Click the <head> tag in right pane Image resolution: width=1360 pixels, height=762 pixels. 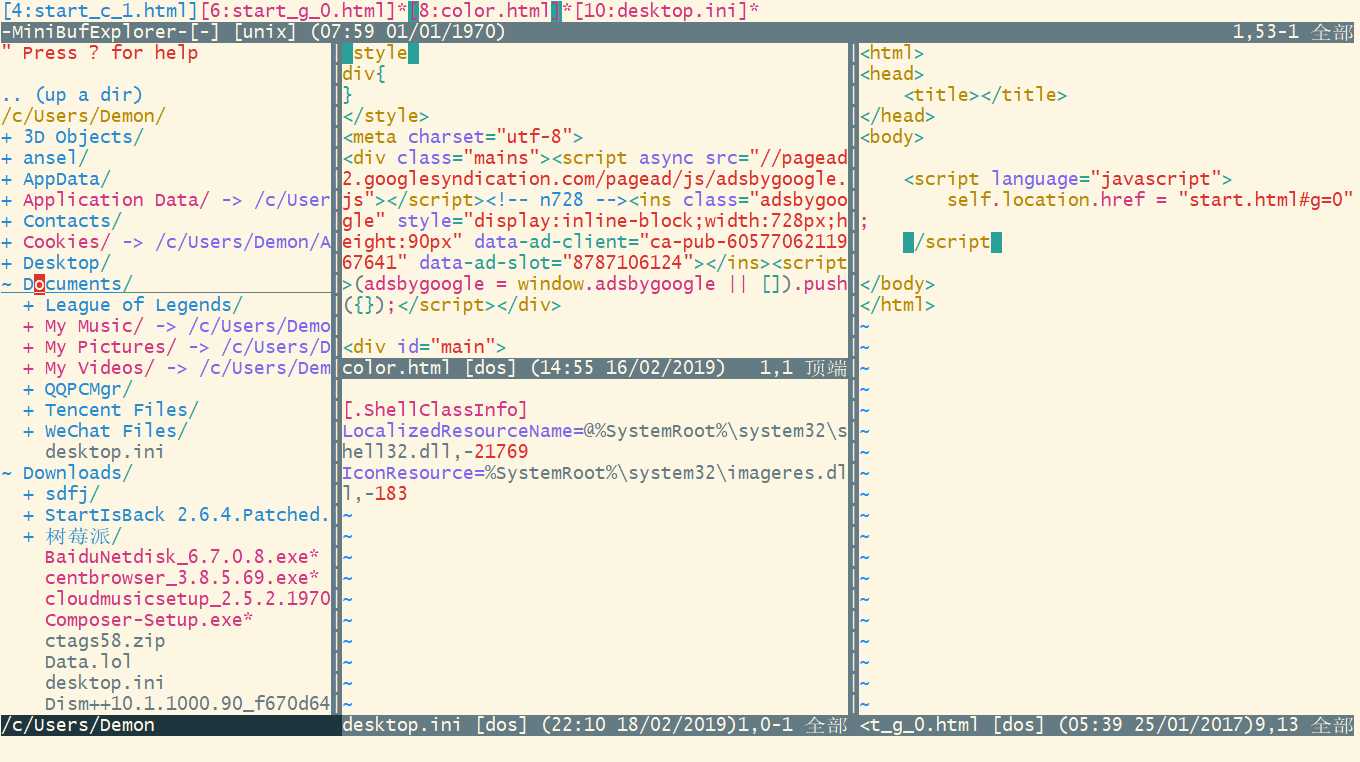click(x=892, y=74)
